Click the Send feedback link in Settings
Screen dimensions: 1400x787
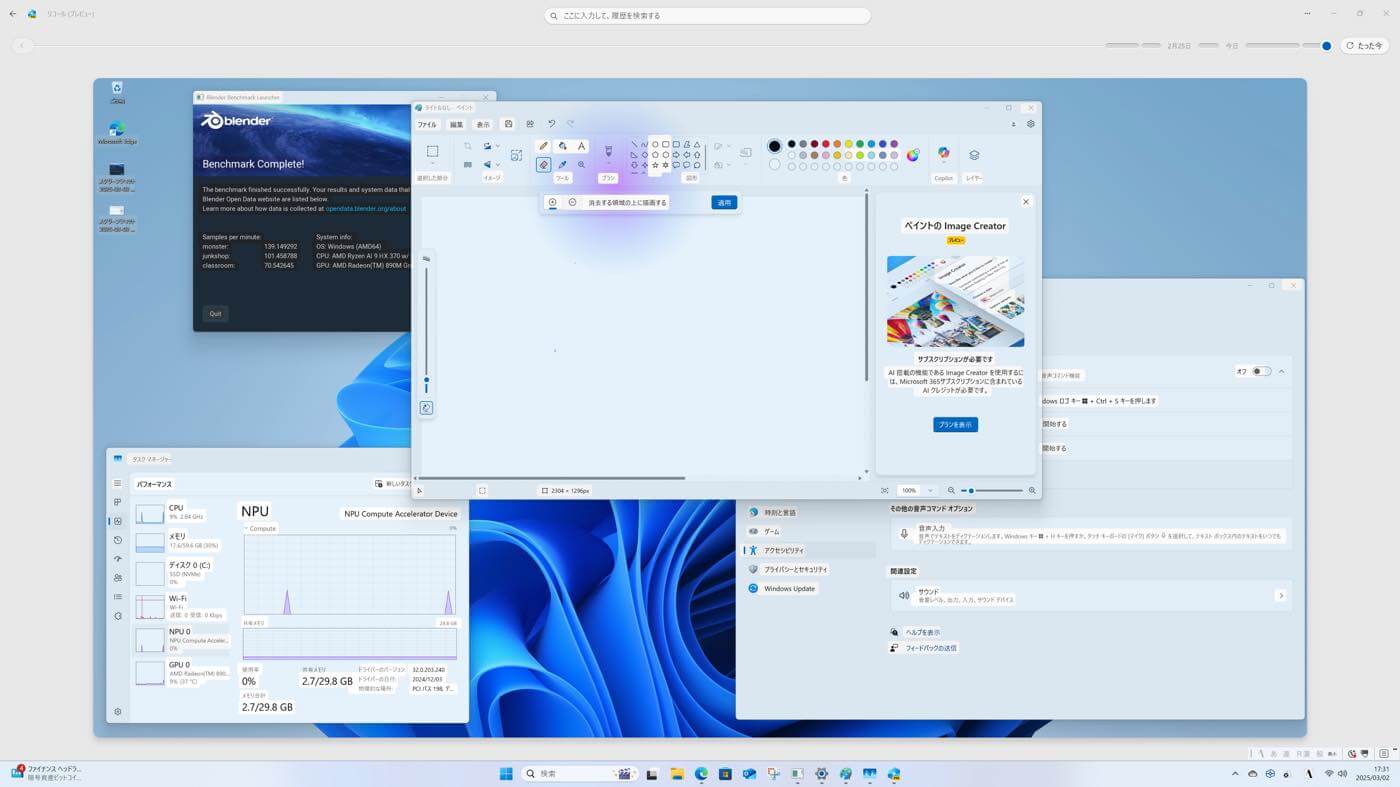point(931,648)
